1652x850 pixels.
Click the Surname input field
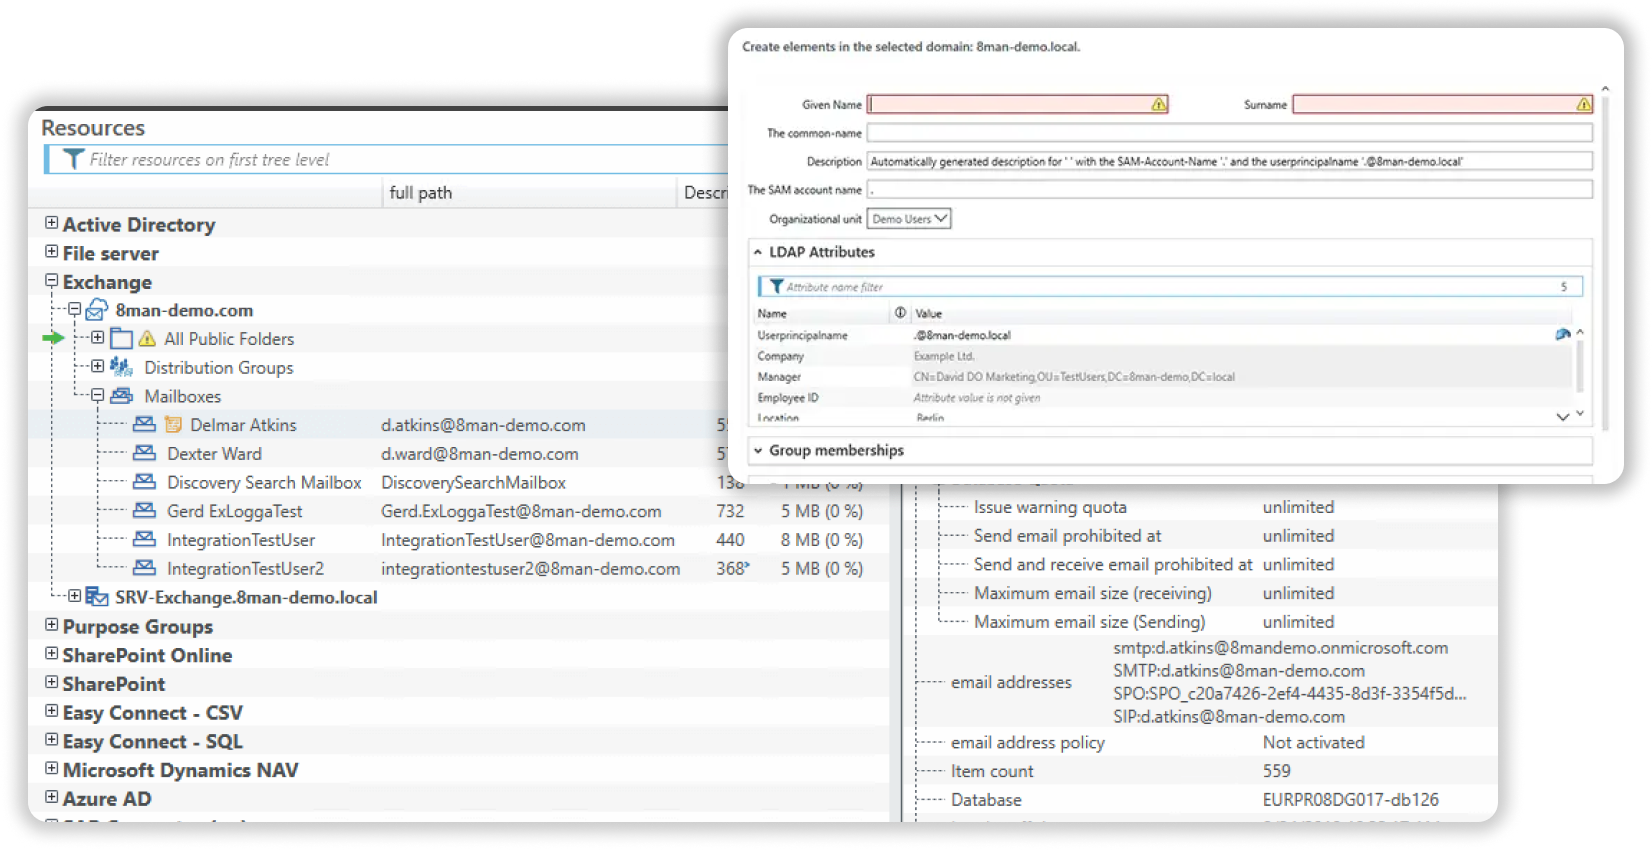click(x=1442, y=104)
